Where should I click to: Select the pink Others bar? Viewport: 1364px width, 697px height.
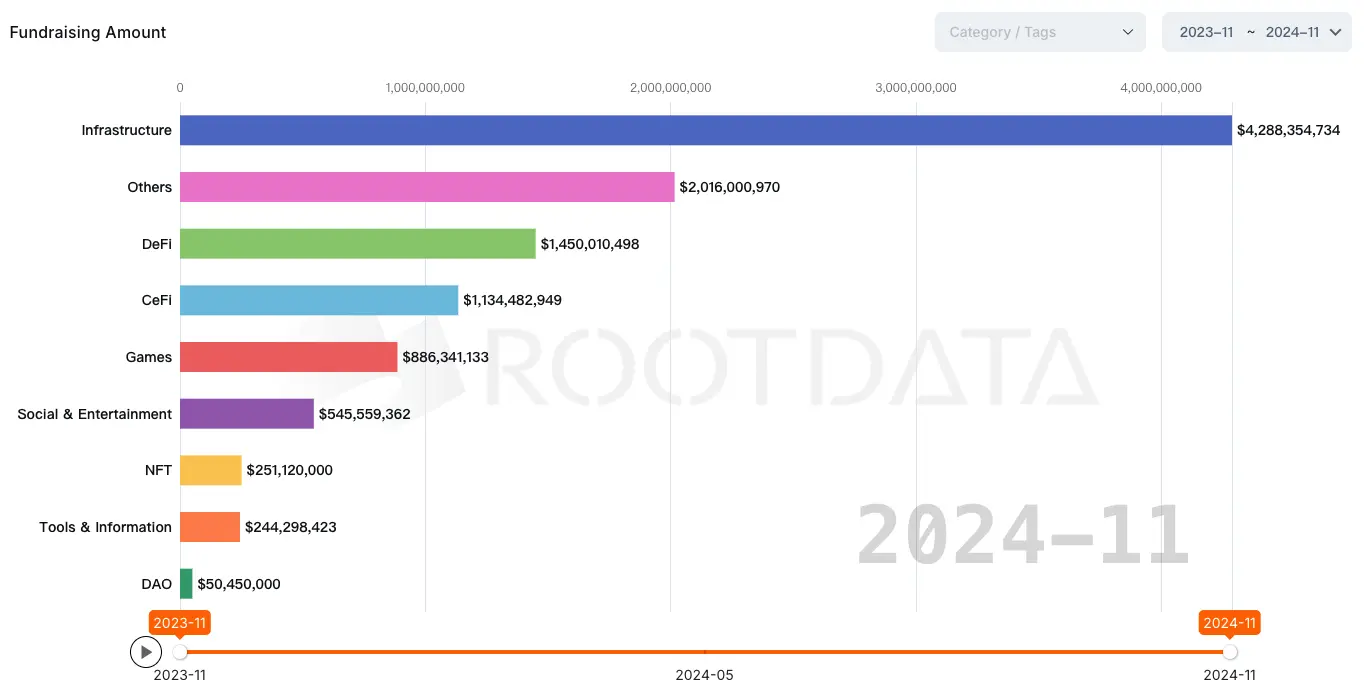tap(427, 187)
